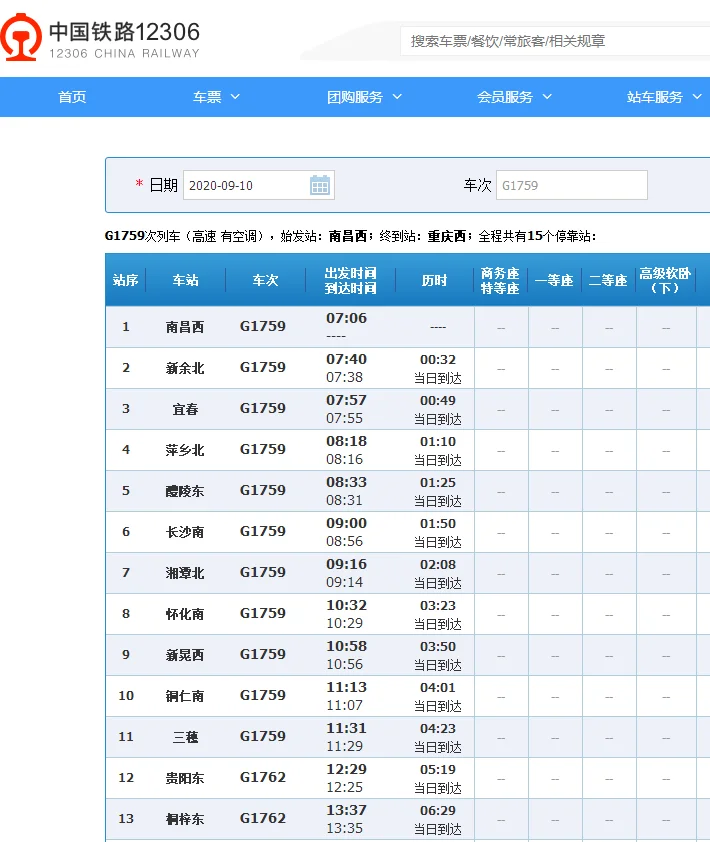Select station 湘潭北 in the table
Image resolution: width=710 pixels, height=842 pixels.
[x=185, y=573]
